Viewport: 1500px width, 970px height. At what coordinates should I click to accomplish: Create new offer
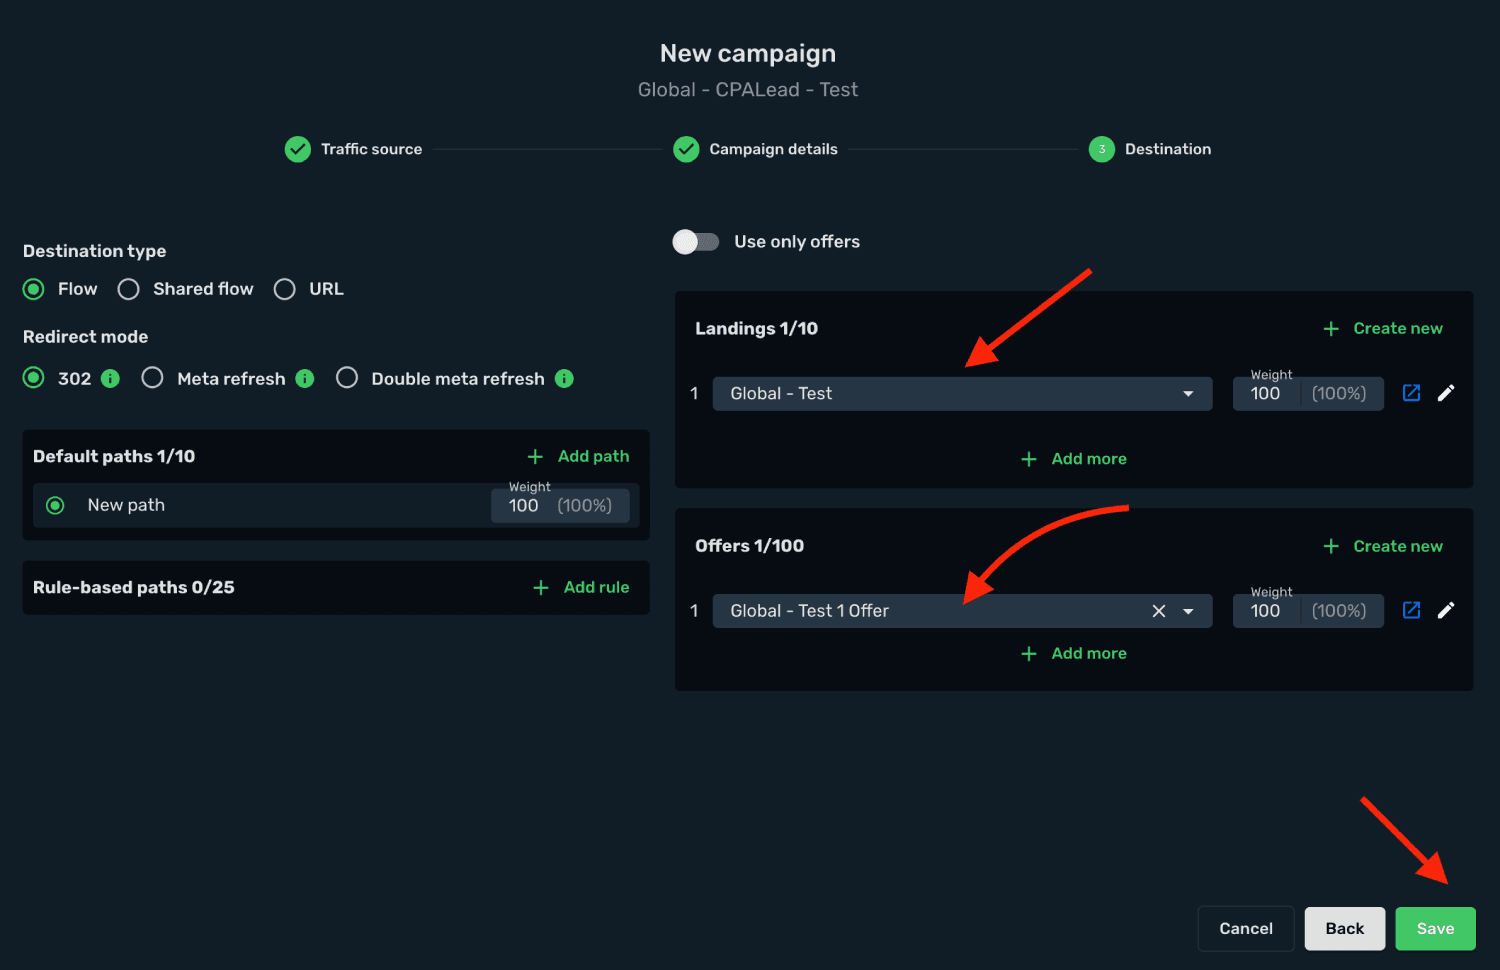[x=1383, y=546]
